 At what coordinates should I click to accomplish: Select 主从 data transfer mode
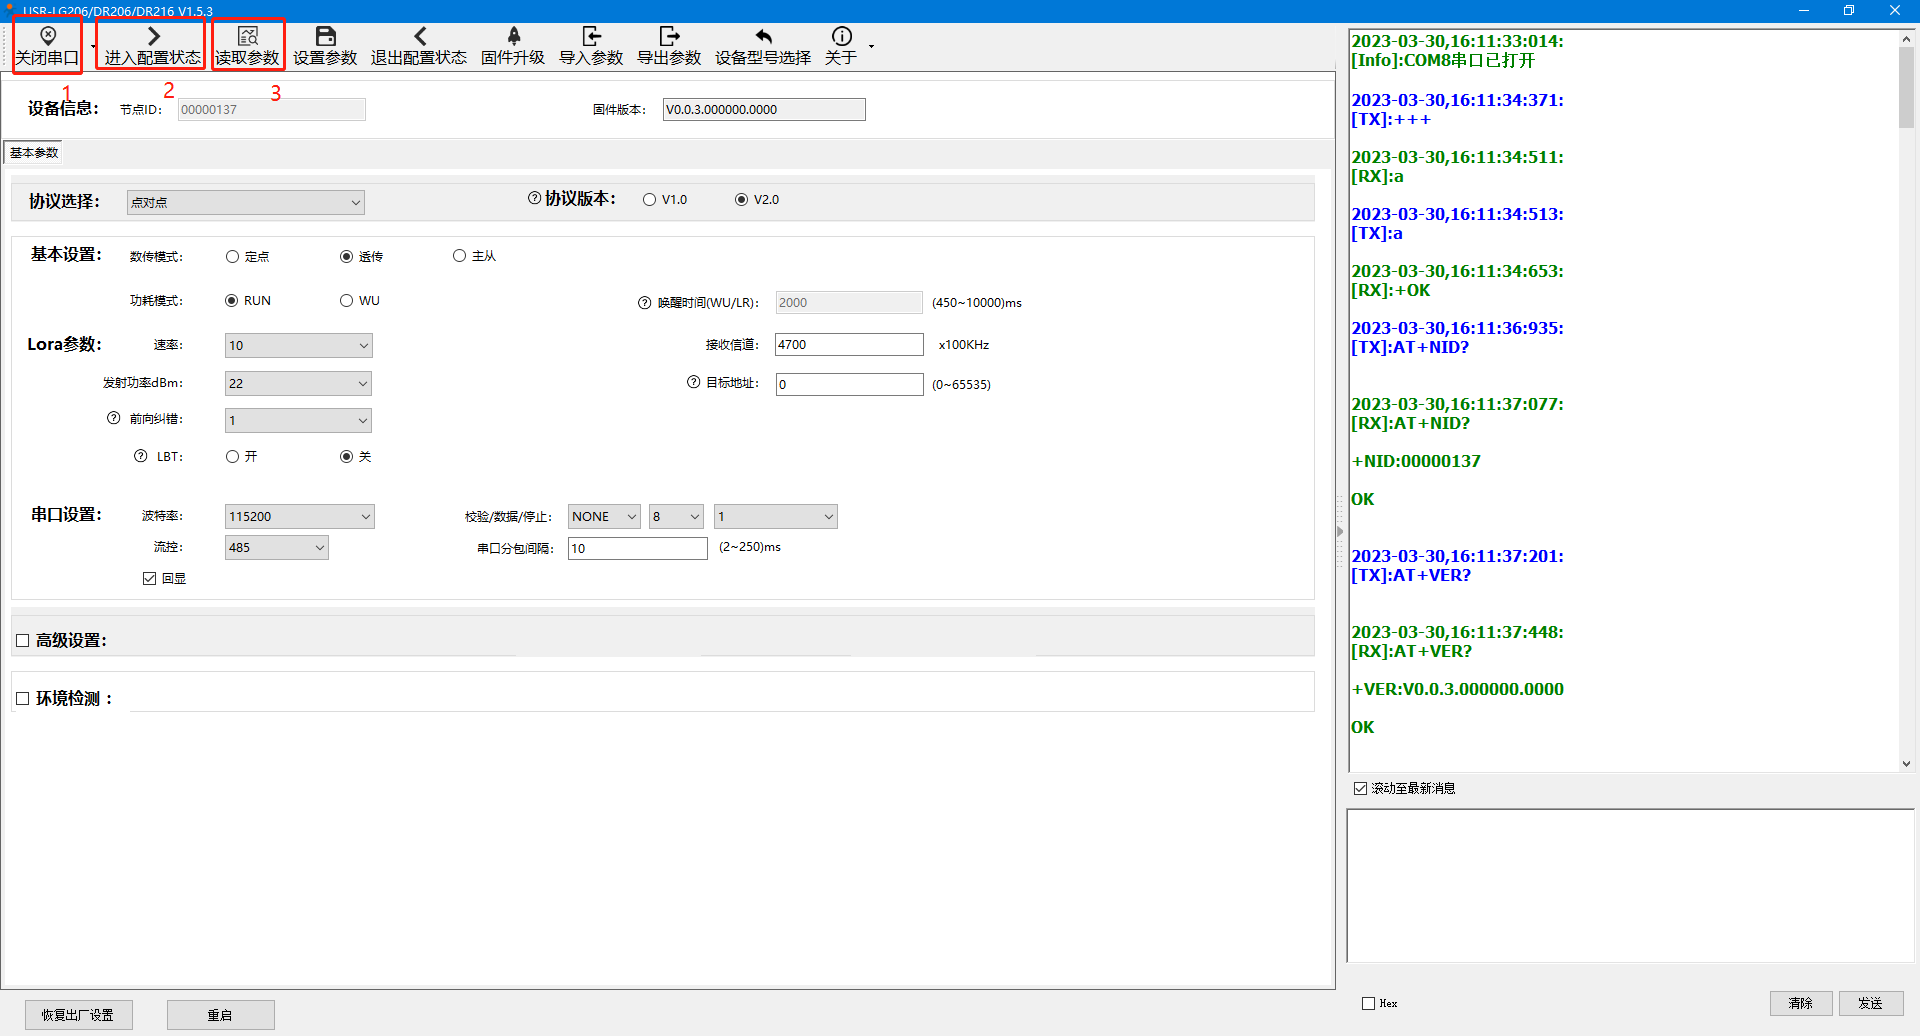pos(459,256)
